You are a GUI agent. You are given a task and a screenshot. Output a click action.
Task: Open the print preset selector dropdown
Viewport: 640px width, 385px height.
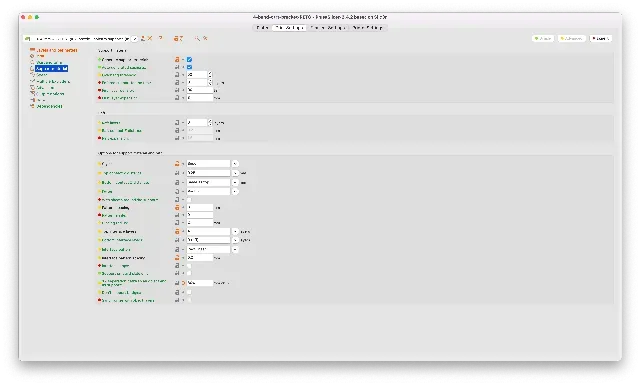pos(135,38)
